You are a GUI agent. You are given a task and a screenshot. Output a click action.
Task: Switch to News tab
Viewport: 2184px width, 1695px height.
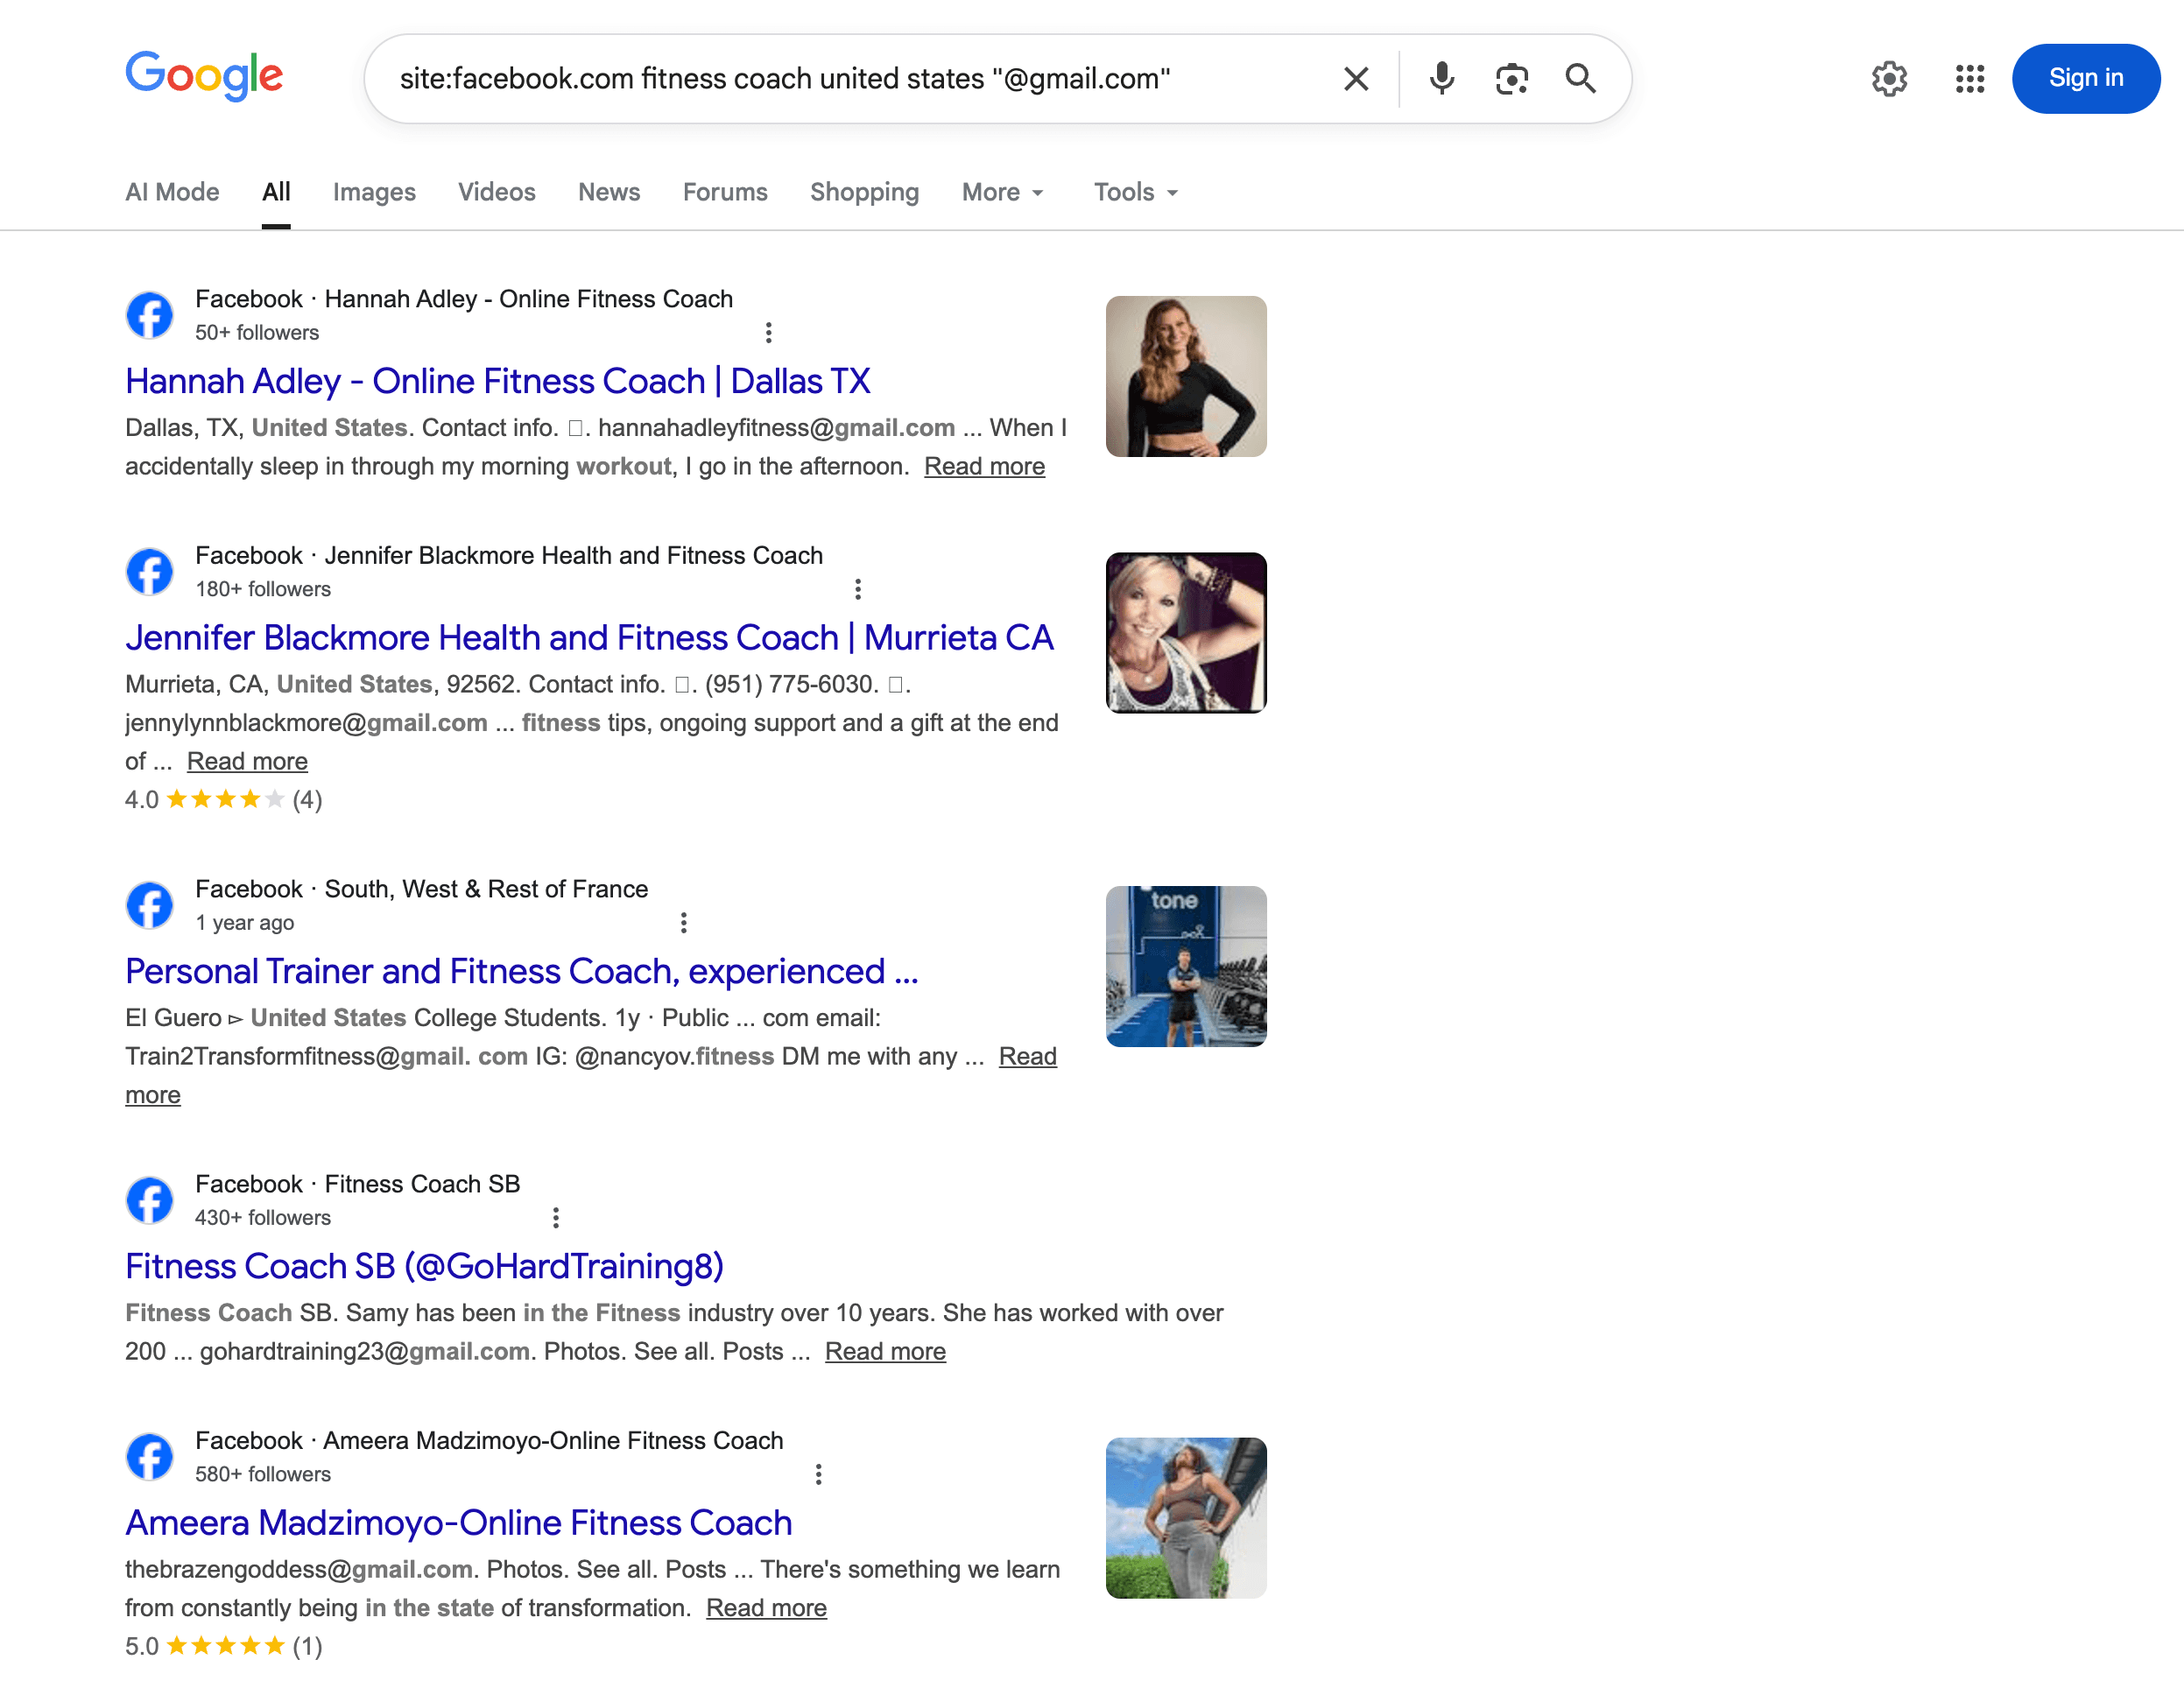pyautogui.click(x=609, y=191)
